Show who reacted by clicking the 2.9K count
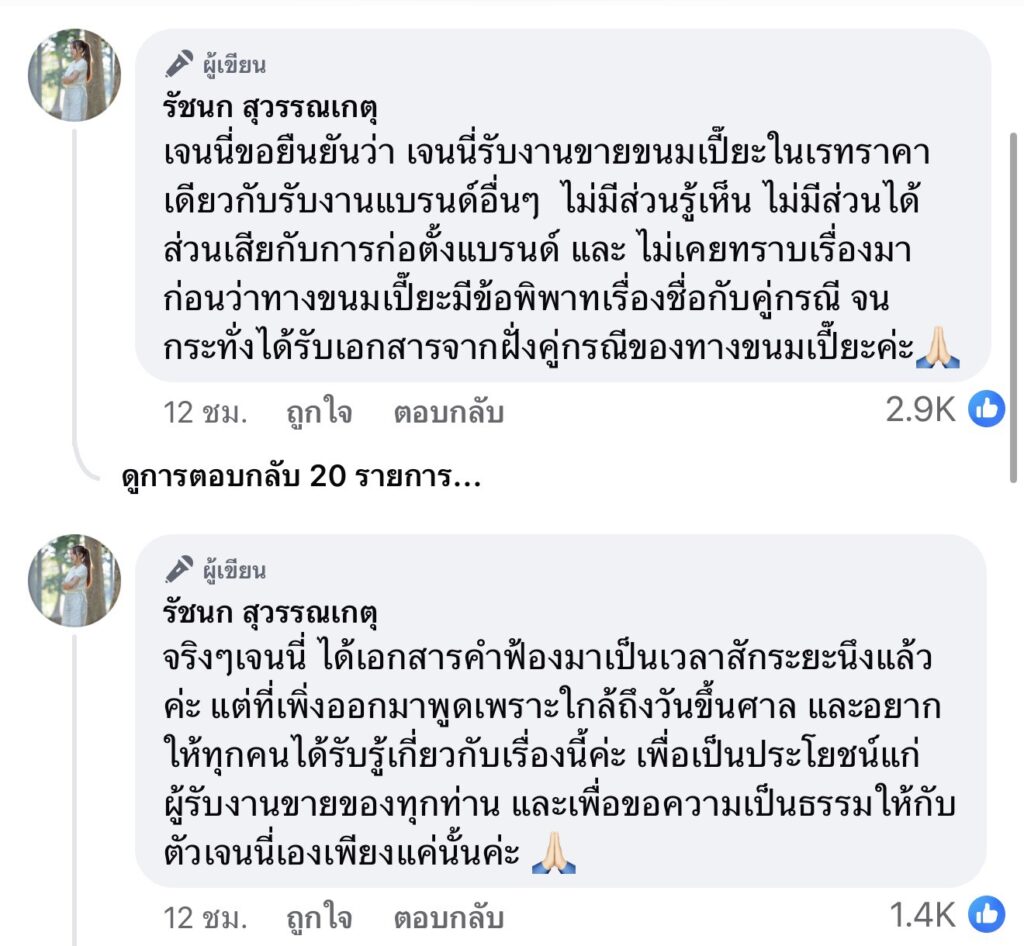 [x=921, y=410]
